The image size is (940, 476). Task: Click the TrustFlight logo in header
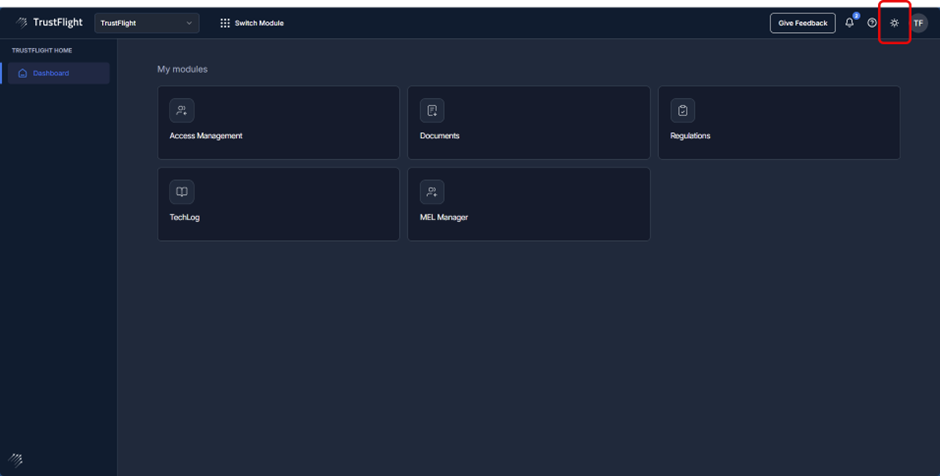50,22
